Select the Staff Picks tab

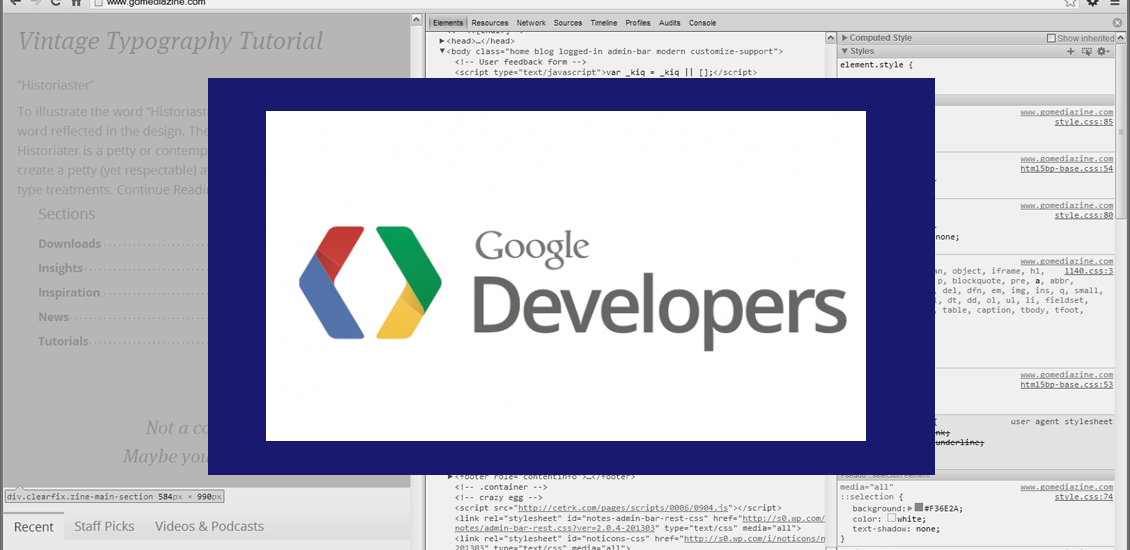pos(104,526)
